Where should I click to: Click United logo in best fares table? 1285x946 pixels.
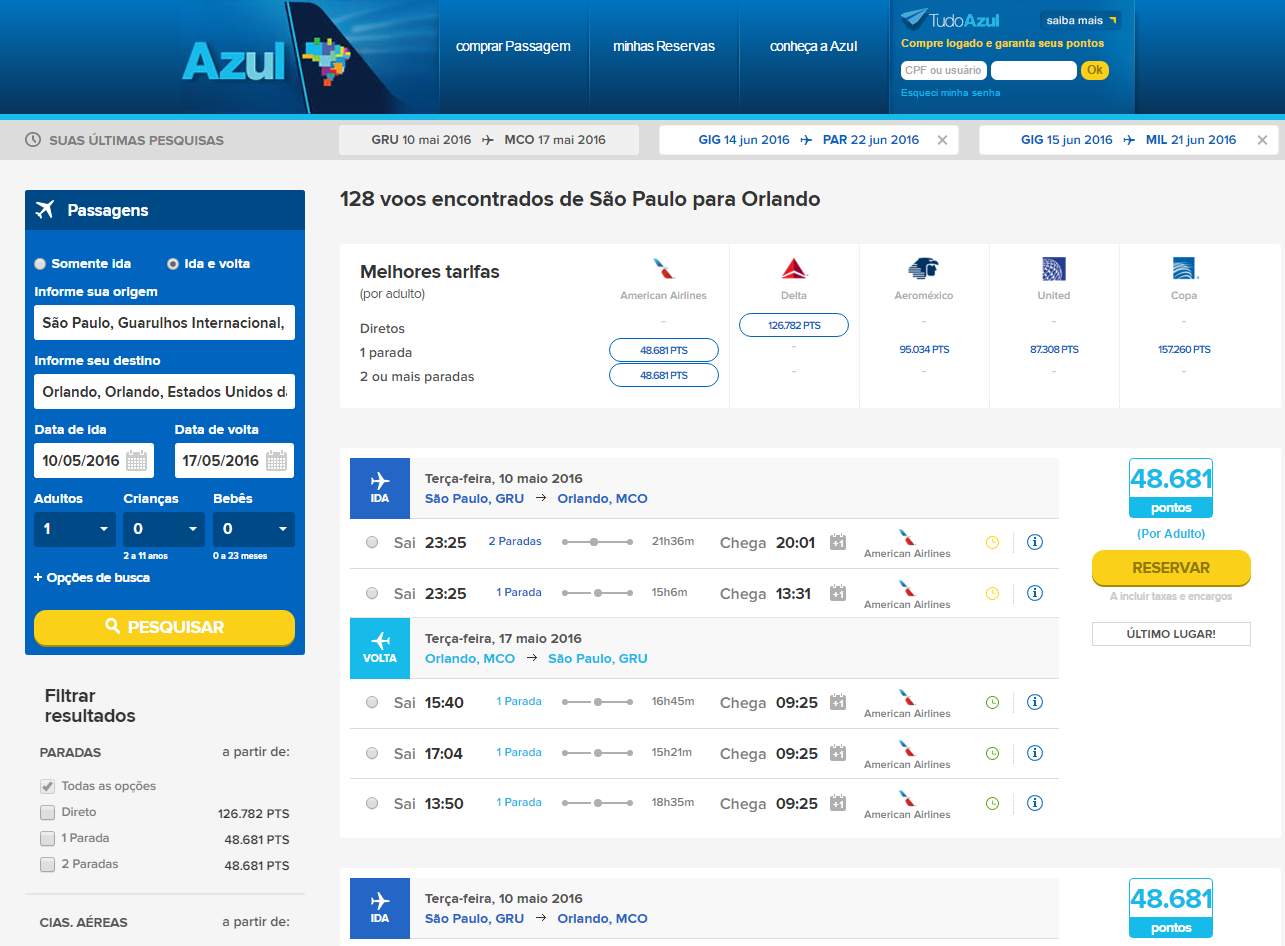[x=1053, y=268]
